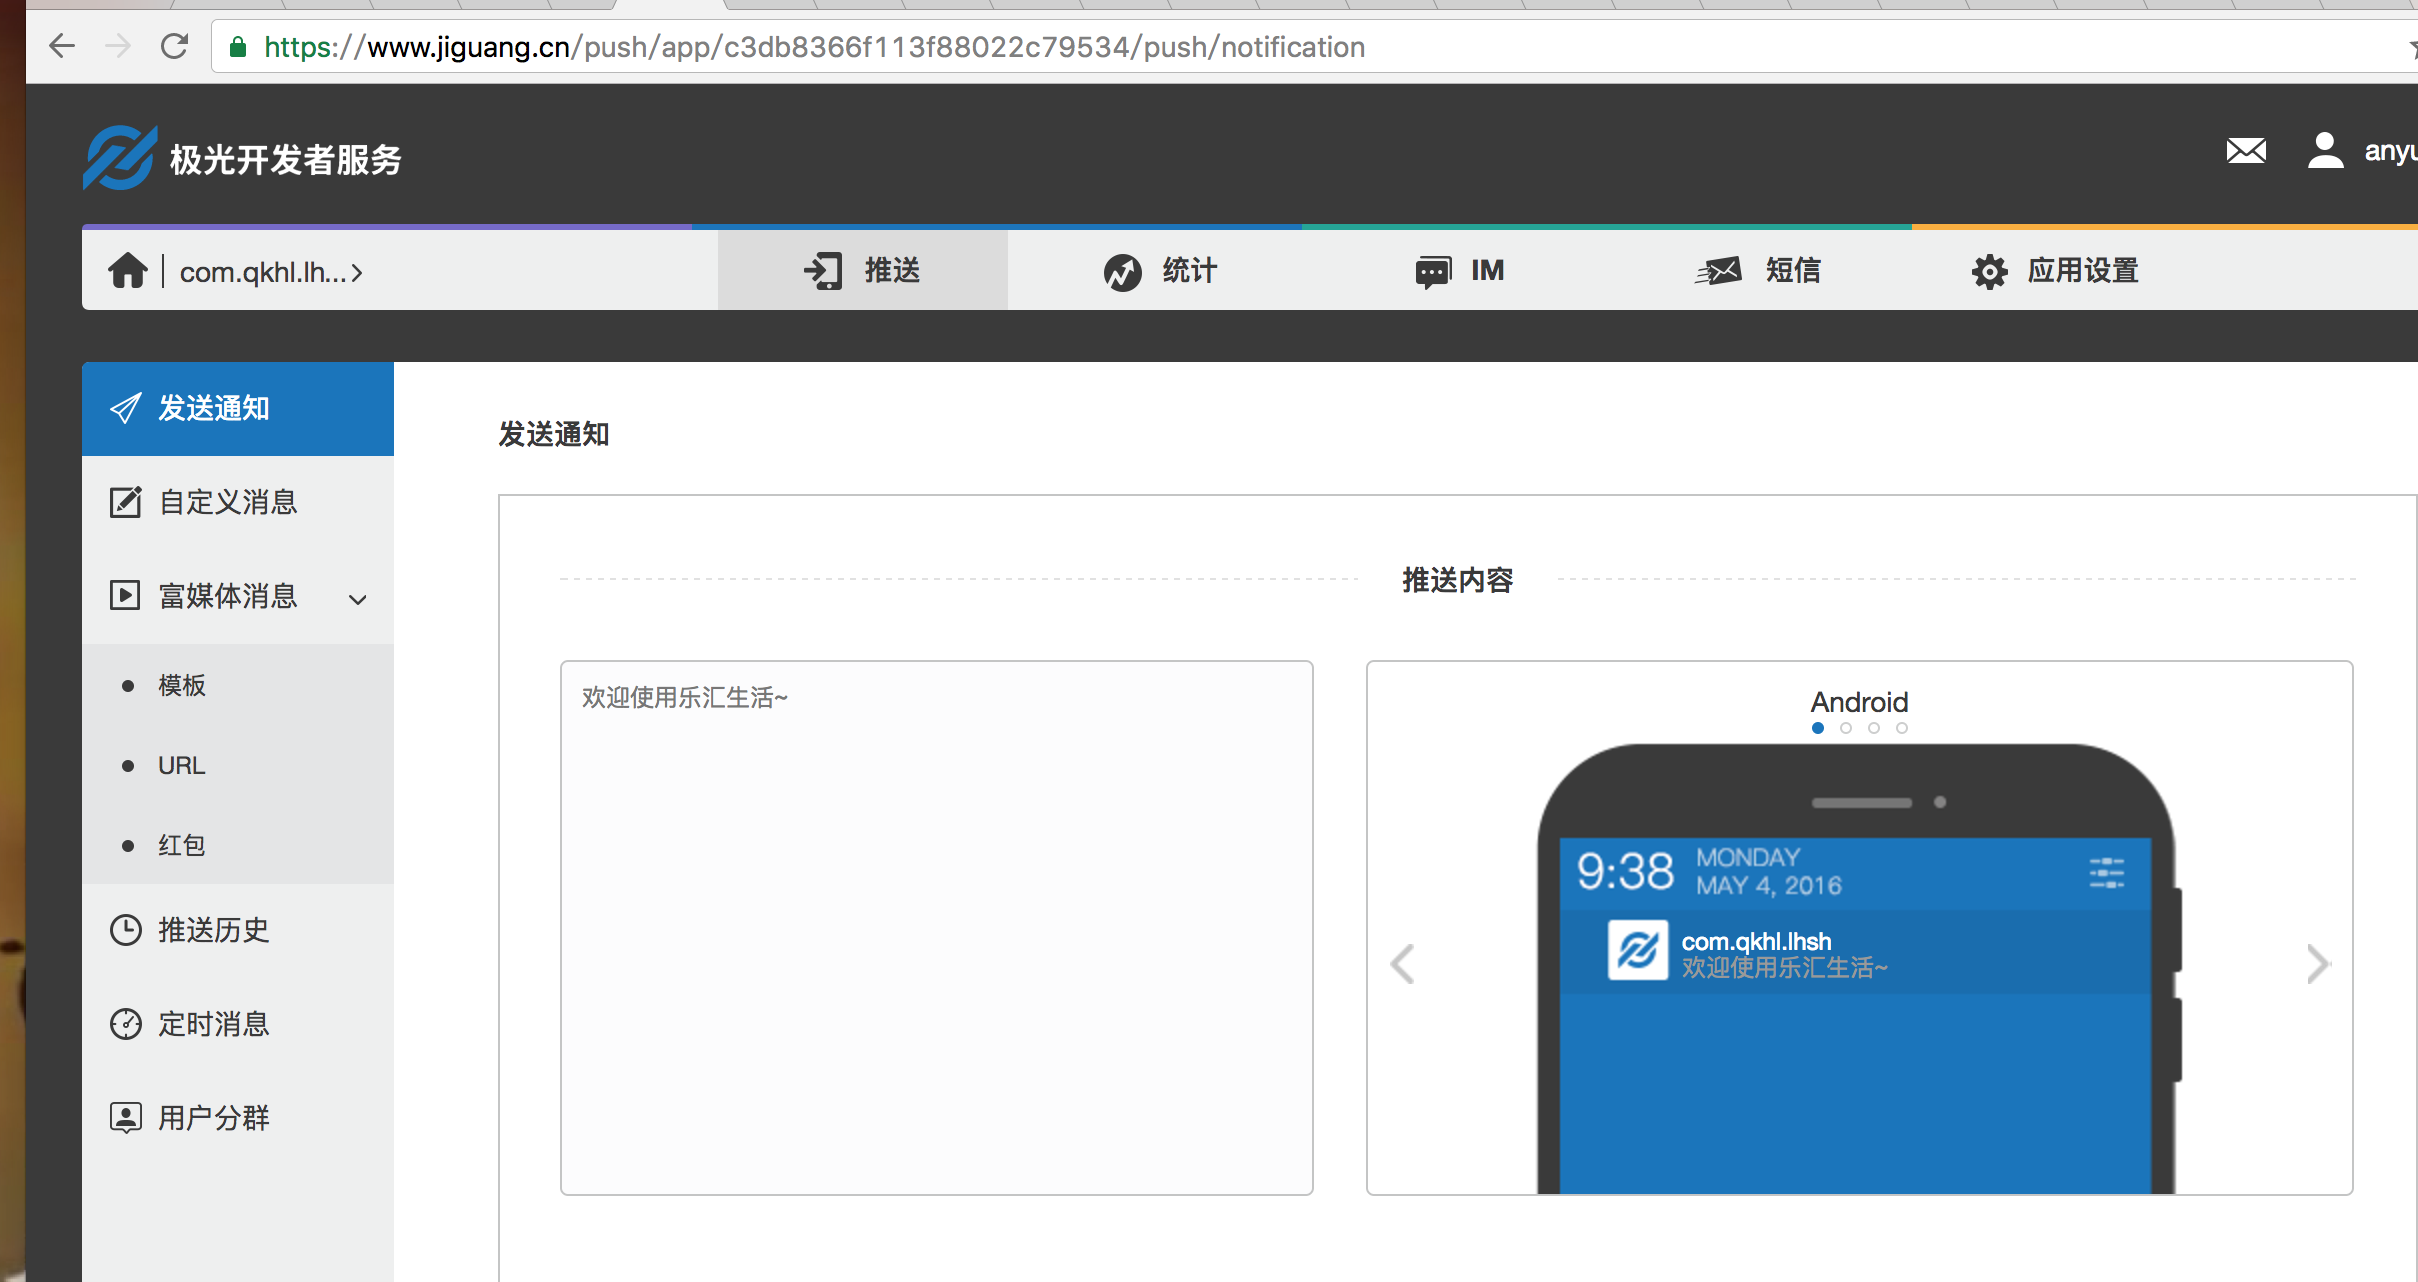2418x1282 pixels.
Task: Select the 模板 submenu item
Action: tap(238, 685)
